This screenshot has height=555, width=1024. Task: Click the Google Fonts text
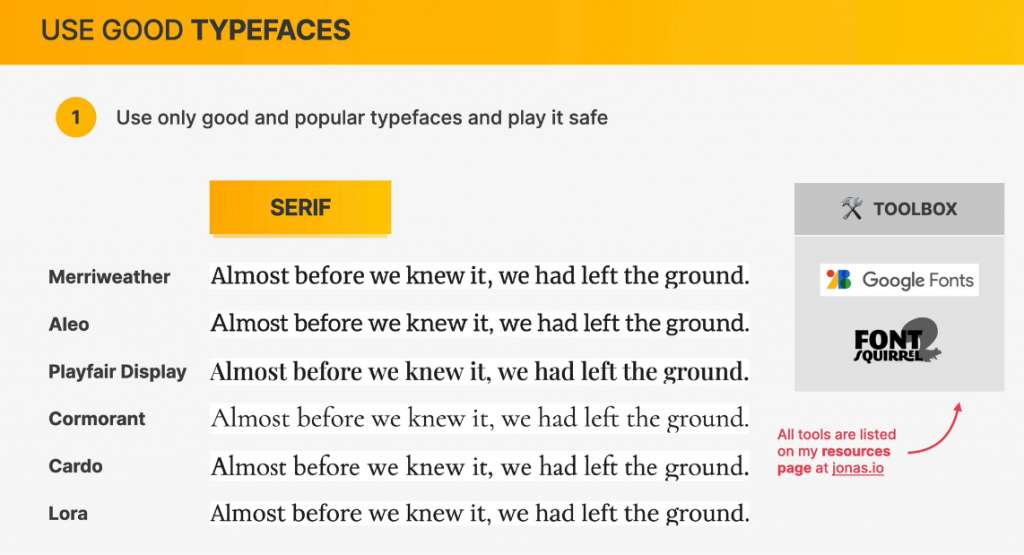(917, 280)
